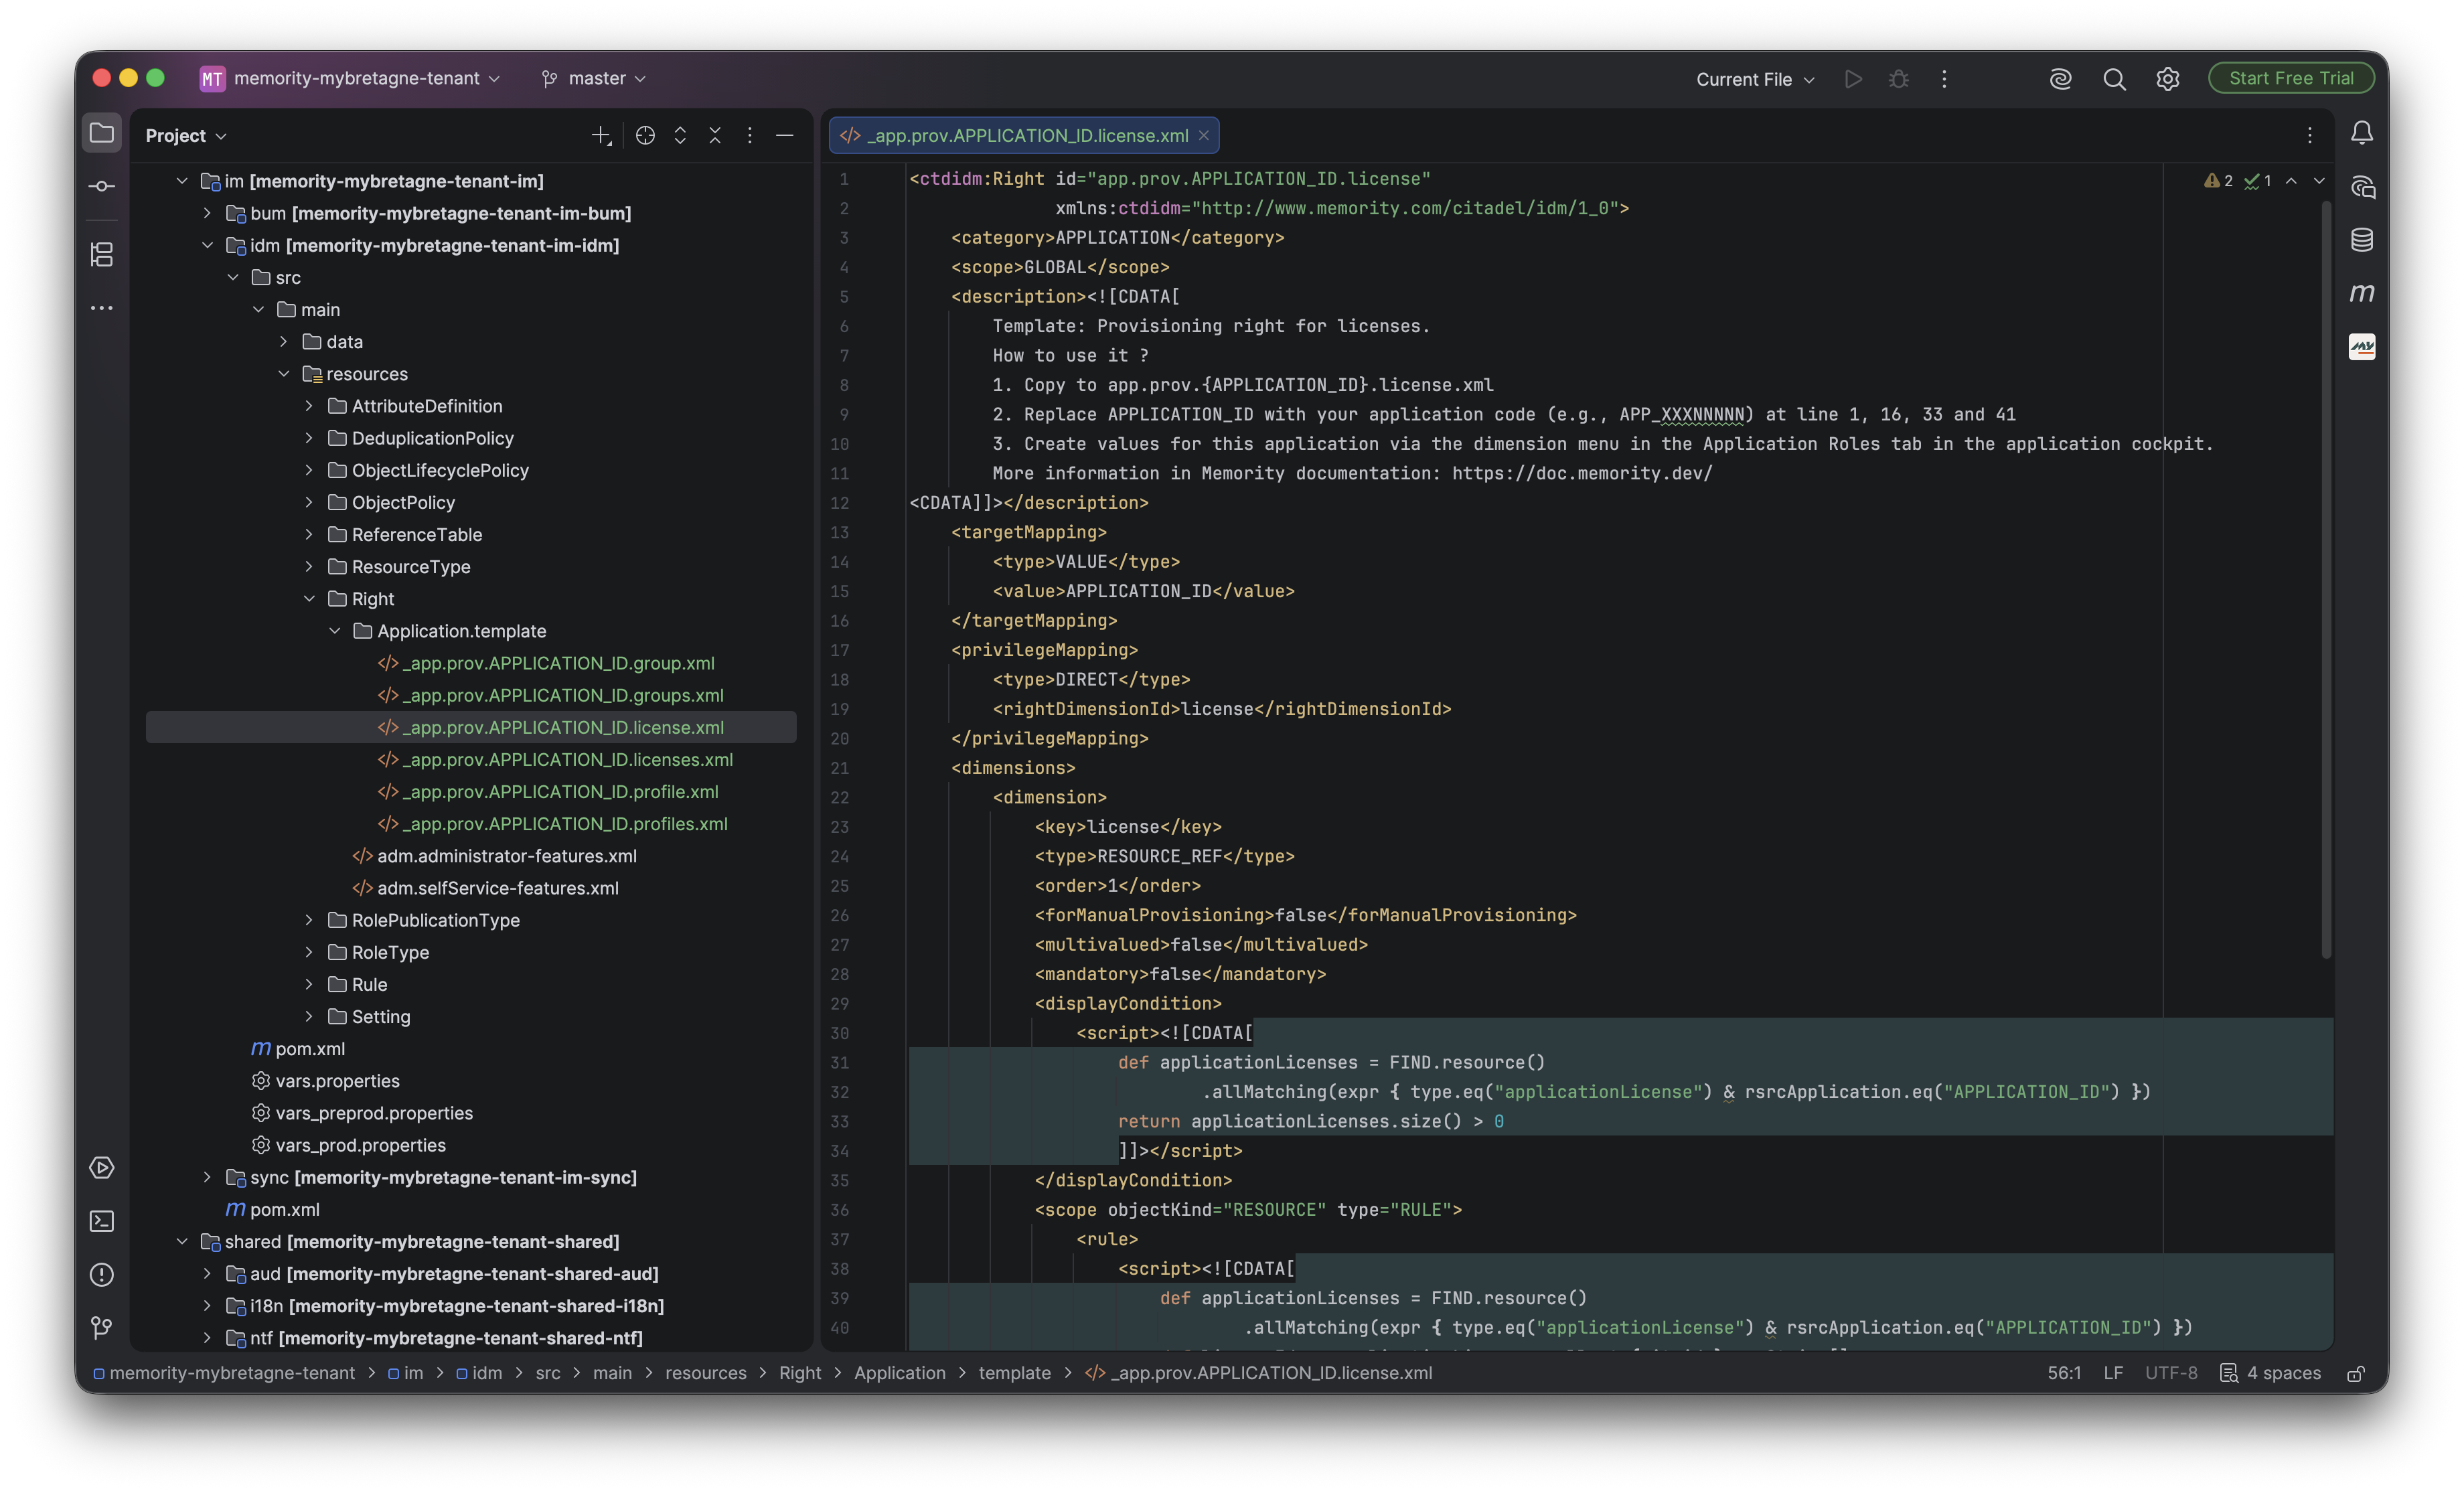Show more tool windows ellipsis in left sidebar
Screen dimensions: 2464x1493
coord(102,308)
